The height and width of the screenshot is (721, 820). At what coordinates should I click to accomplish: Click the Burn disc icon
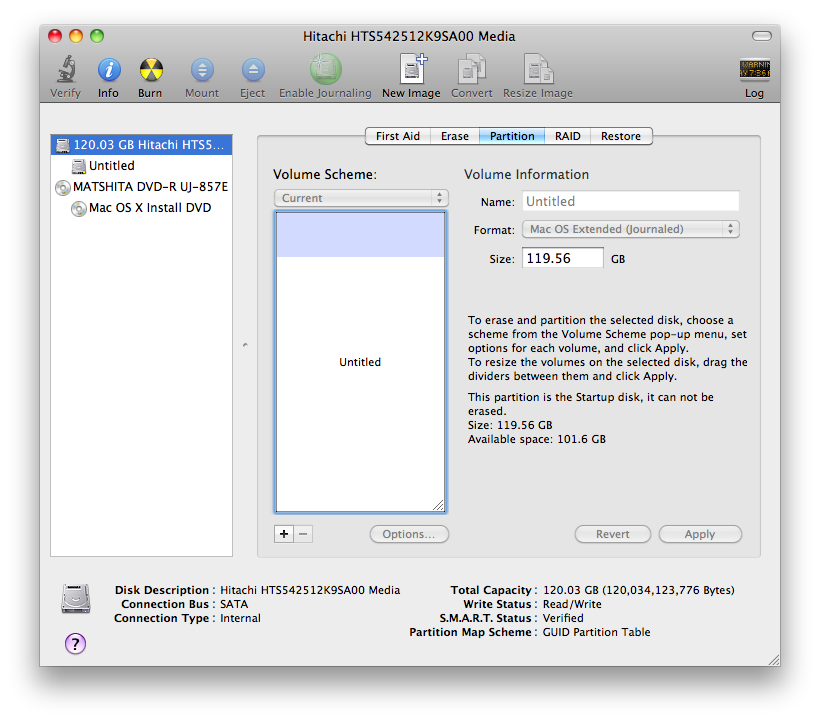pos(151,70)
